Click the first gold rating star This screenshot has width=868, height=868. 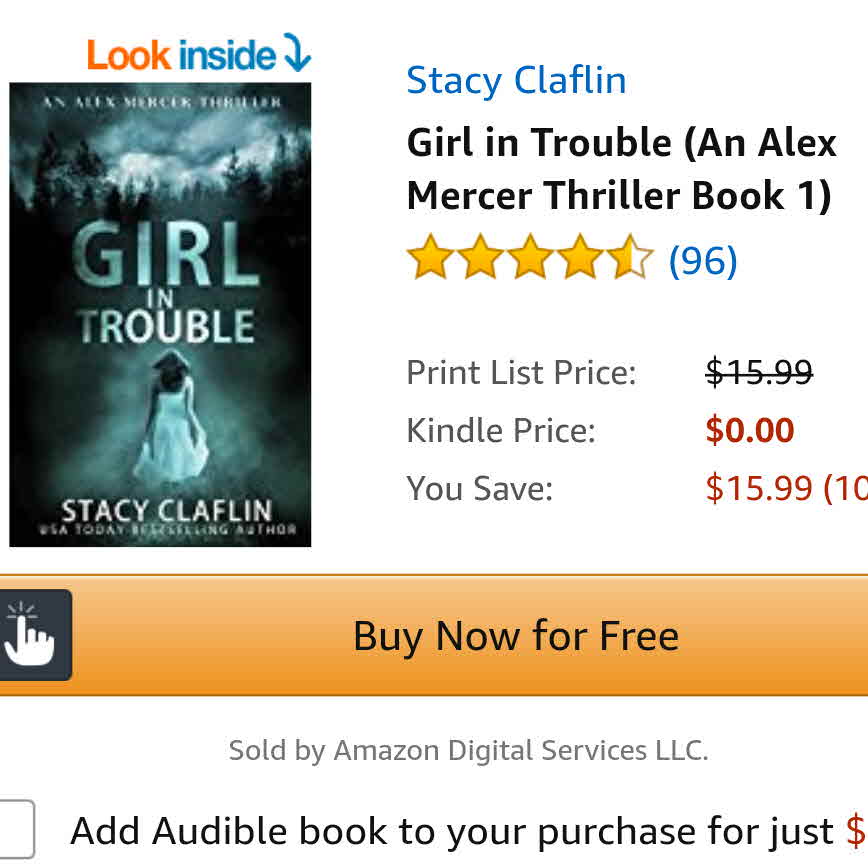(430, 256)
